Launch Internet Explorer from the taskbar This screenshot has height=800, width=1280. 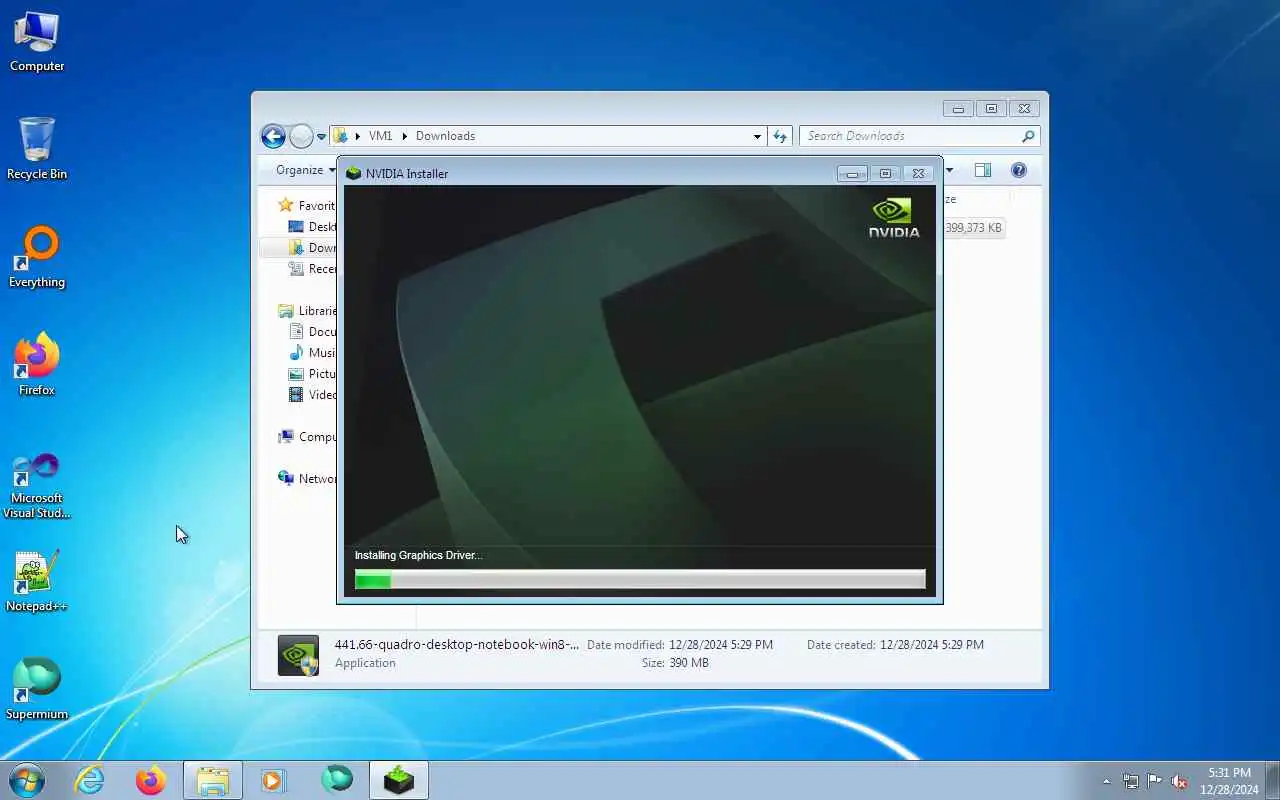[x=90, y=780]
